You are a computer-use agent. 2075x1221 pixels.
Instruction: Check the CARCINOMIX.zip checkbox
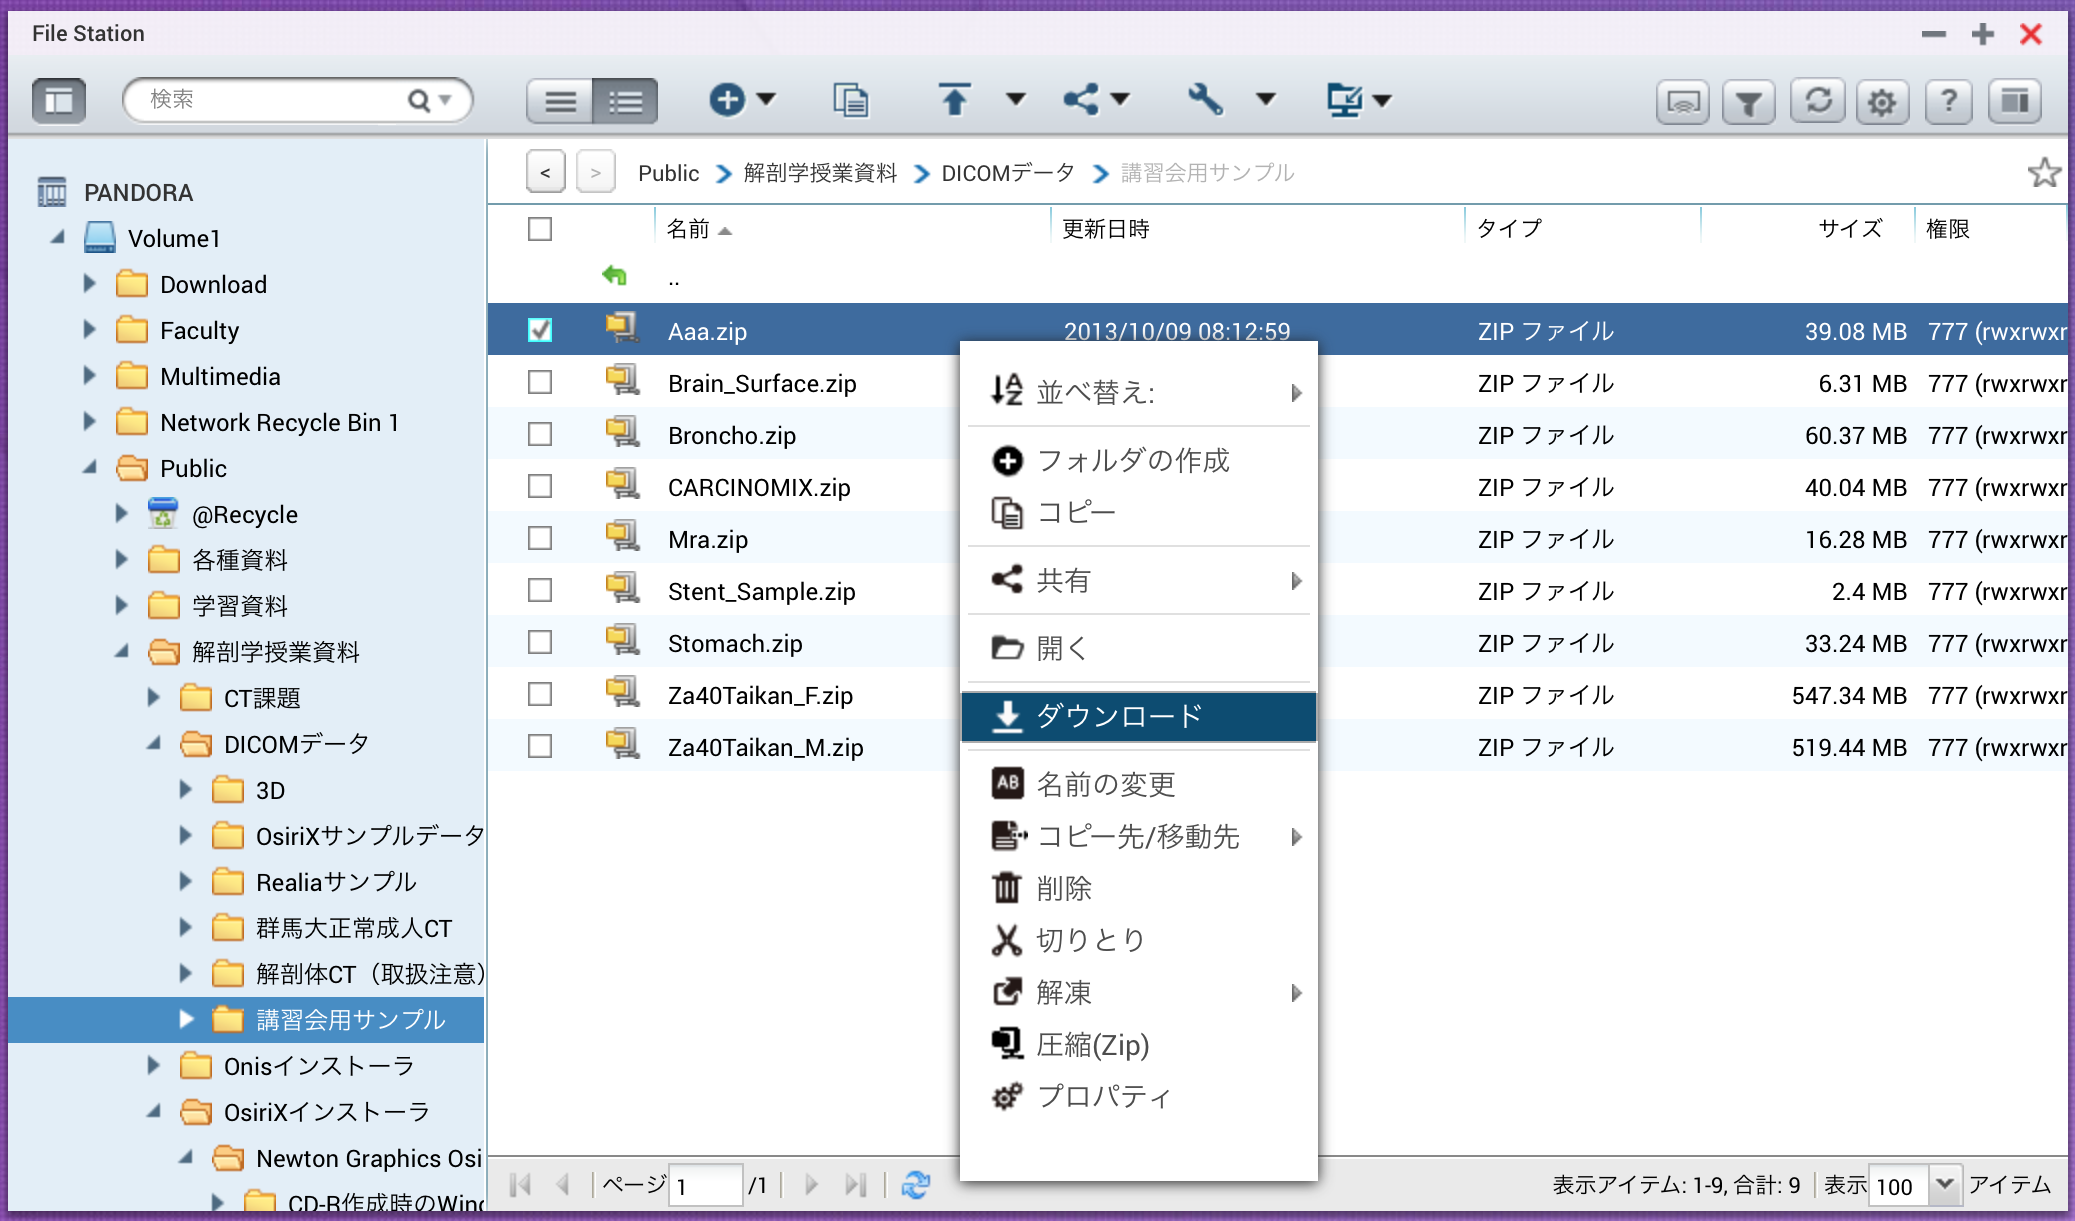point(540,486)
